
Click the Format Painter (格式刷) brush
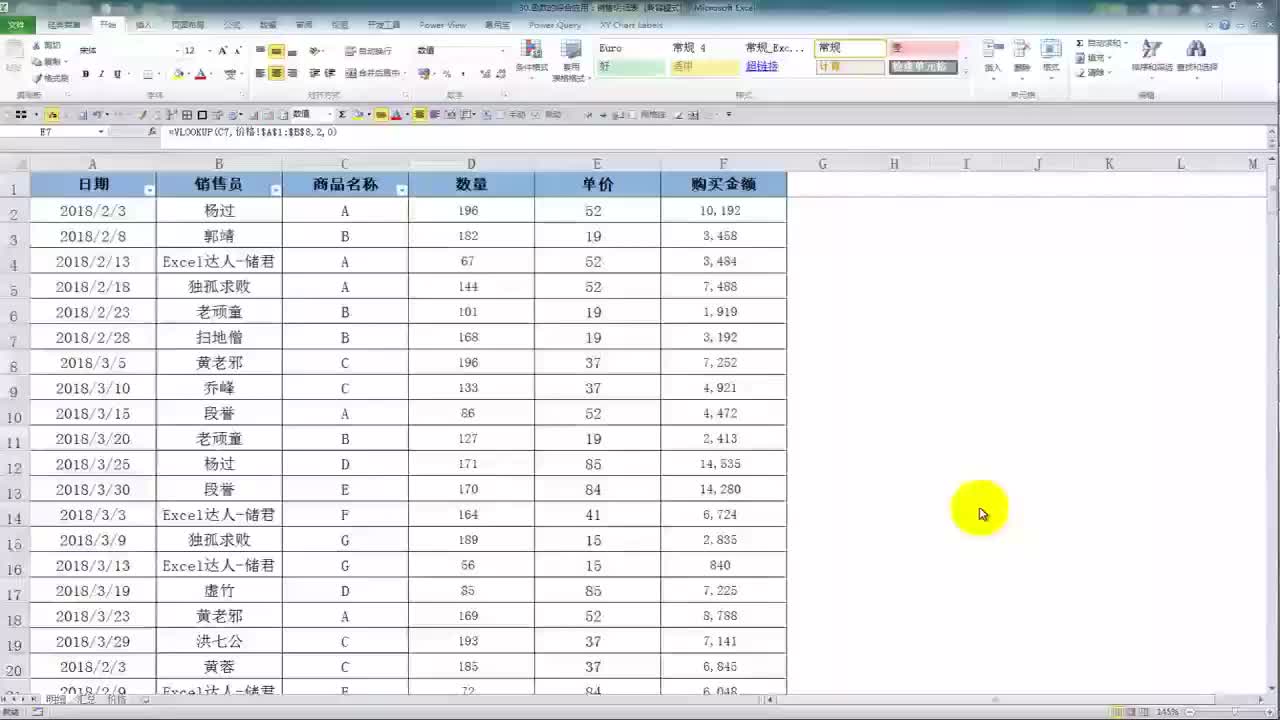50,78
